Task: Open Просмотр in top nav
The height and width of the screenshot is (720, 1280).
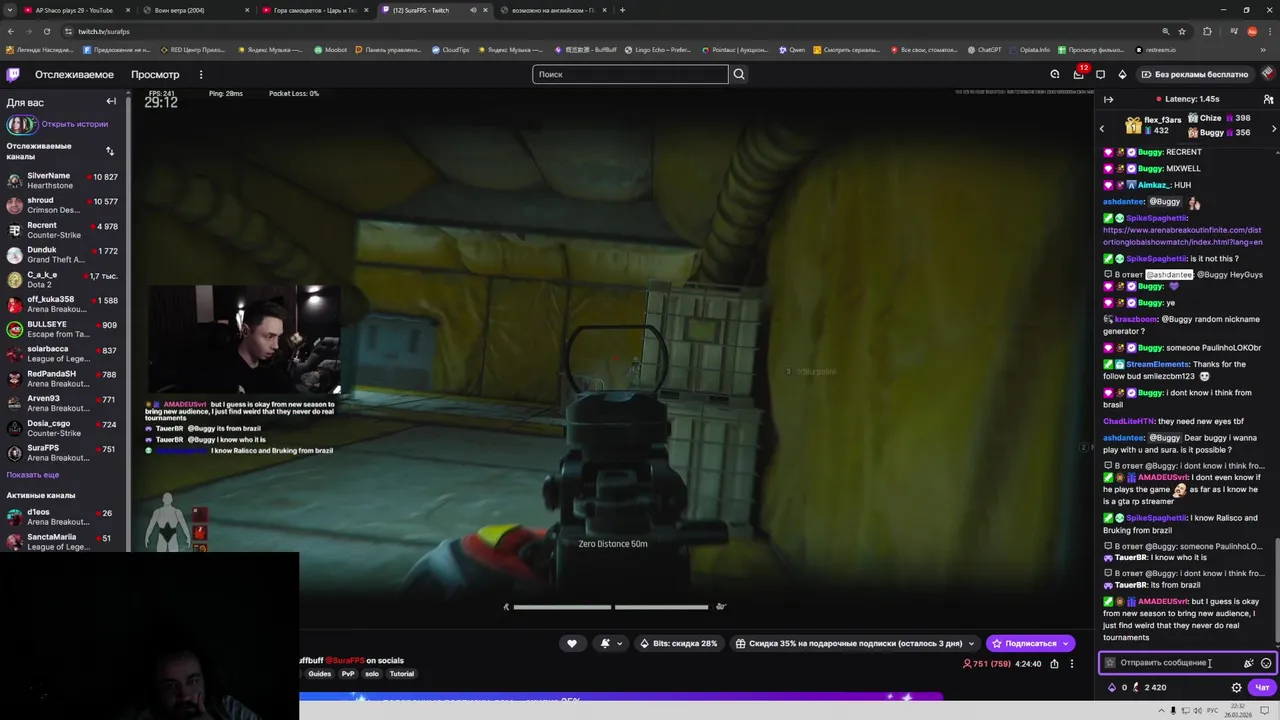Action: pos(155,74)
